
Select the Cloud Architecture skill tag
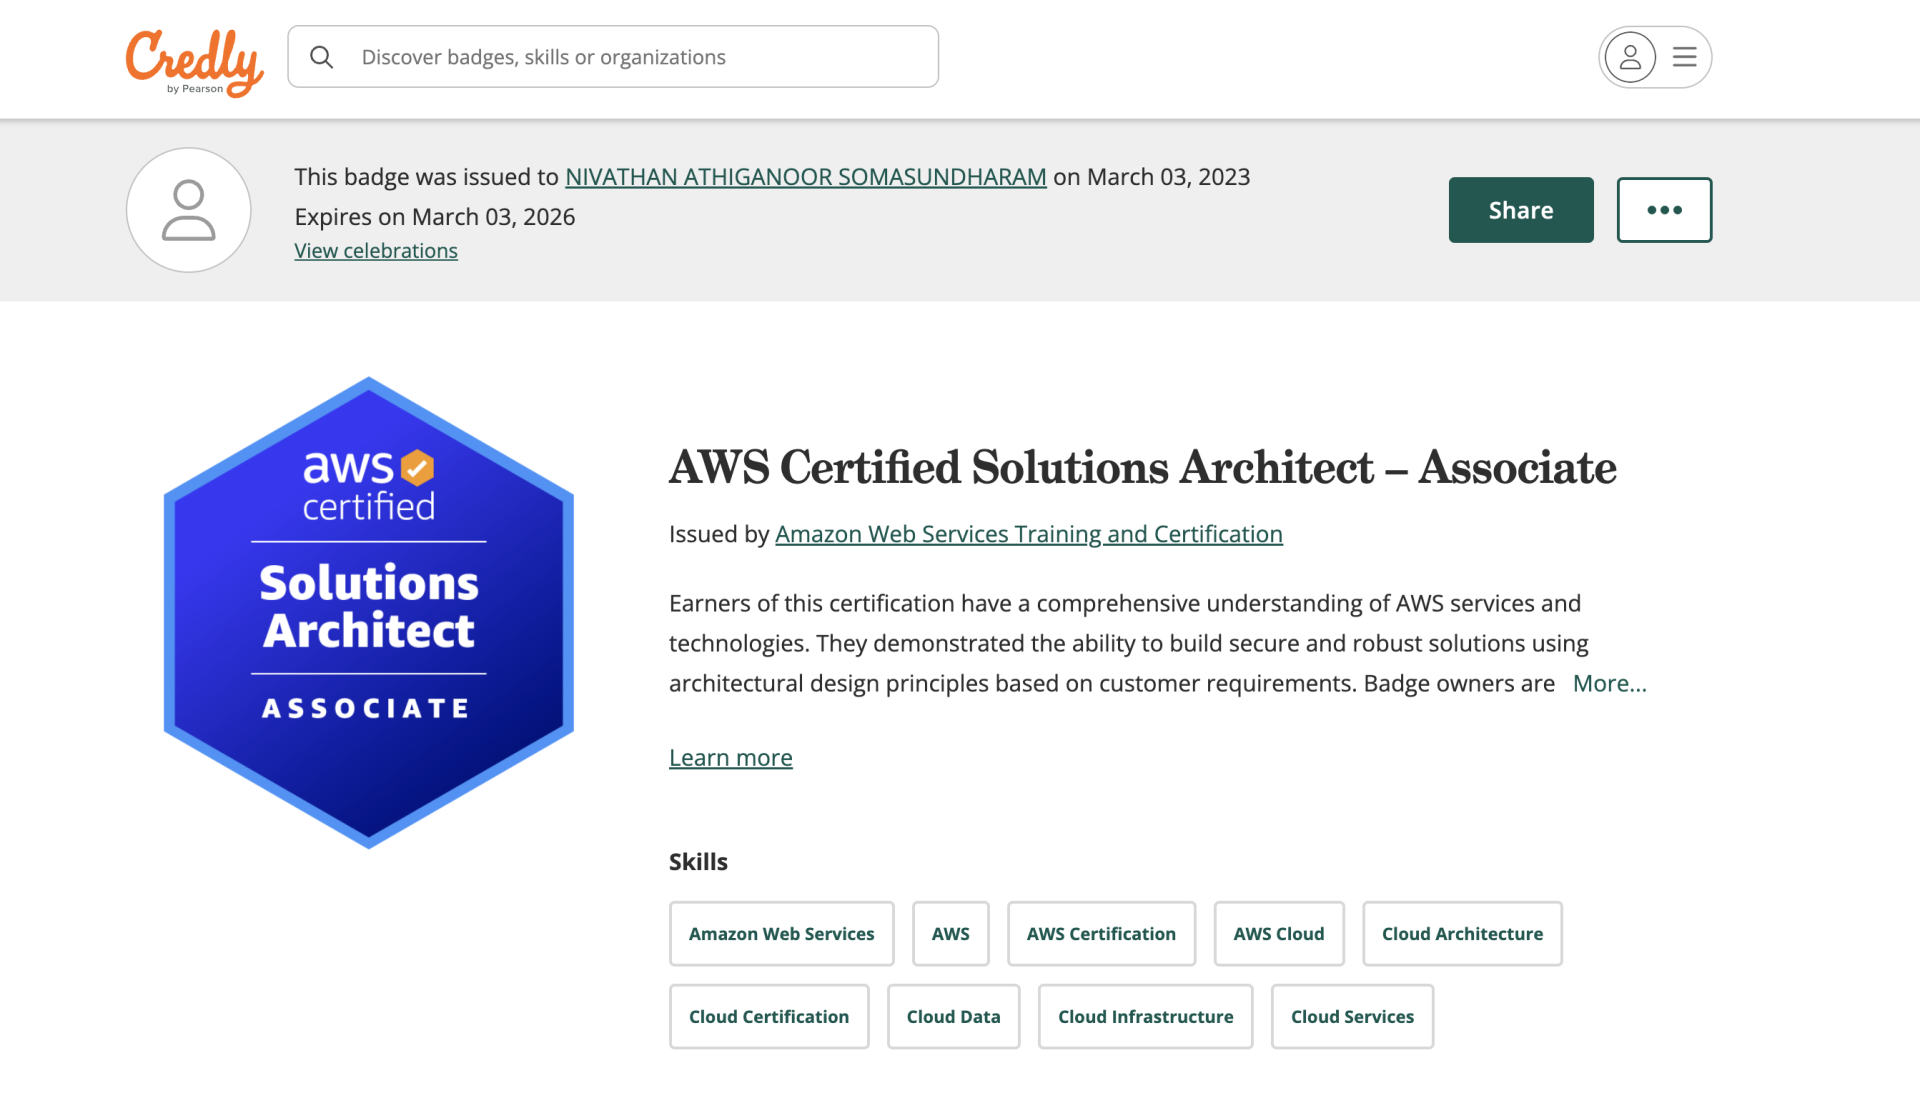pyautogui.click(x=1463, y=934)
